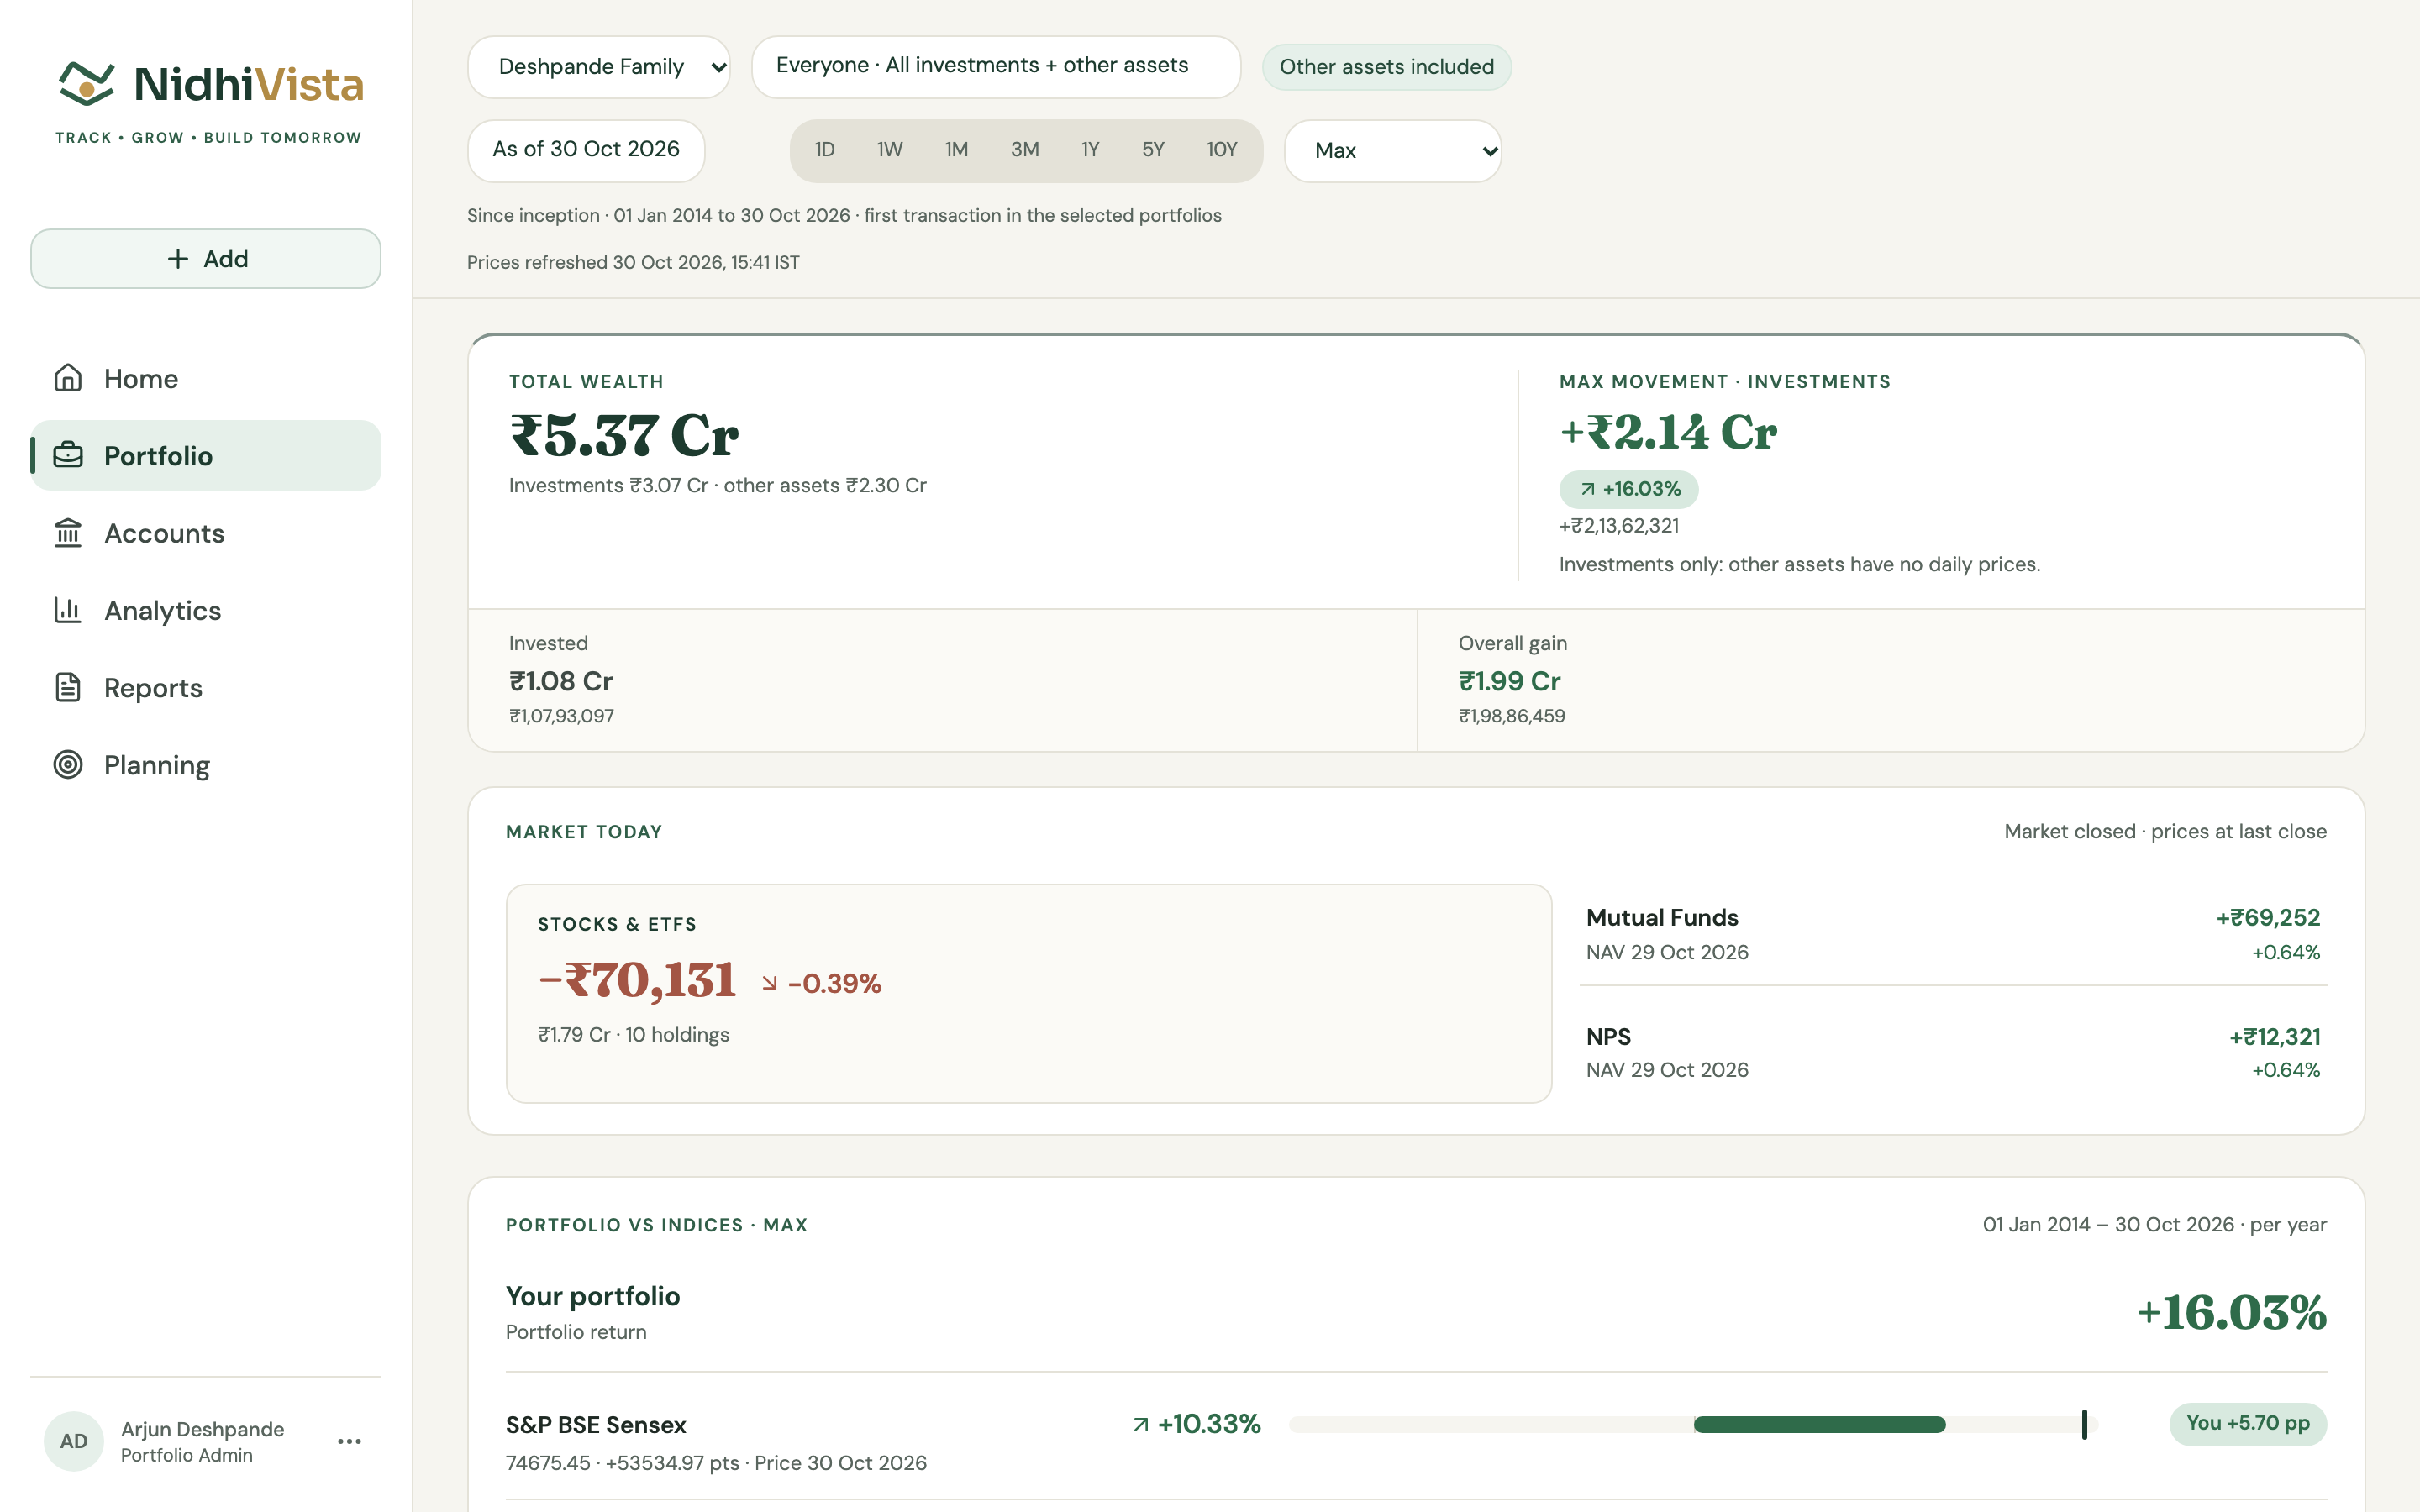Click the Mutual Funds row
The height and width of the screenshot is (1512, 2420).
tap(1953, 934)
